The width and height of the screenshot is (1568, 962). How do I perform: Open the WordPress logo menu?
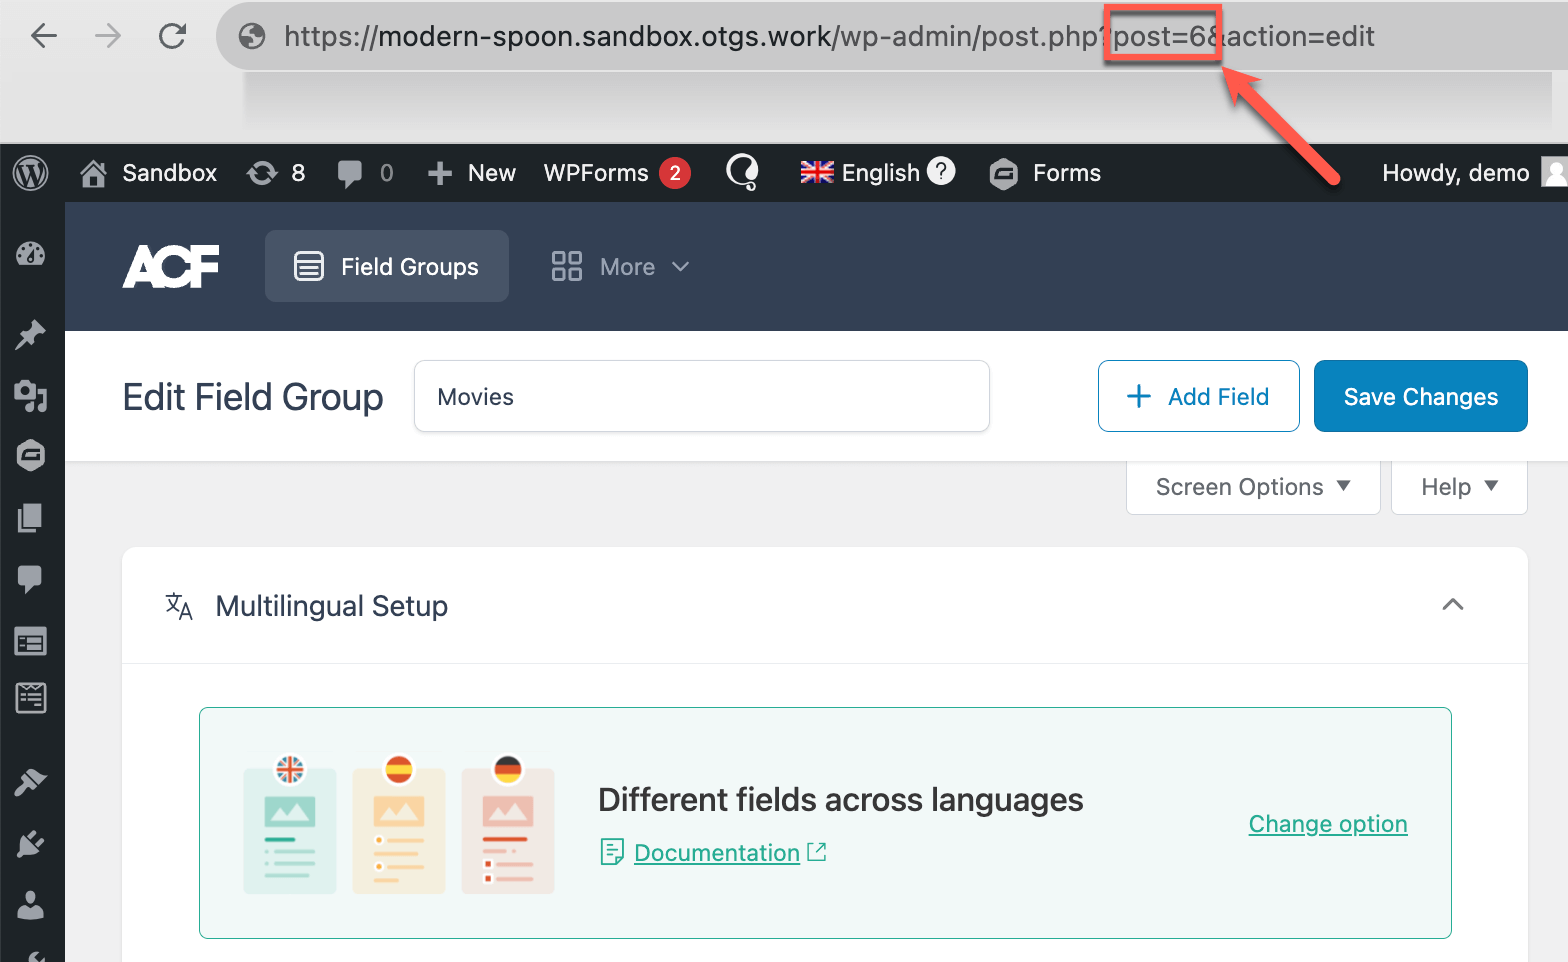31,173
